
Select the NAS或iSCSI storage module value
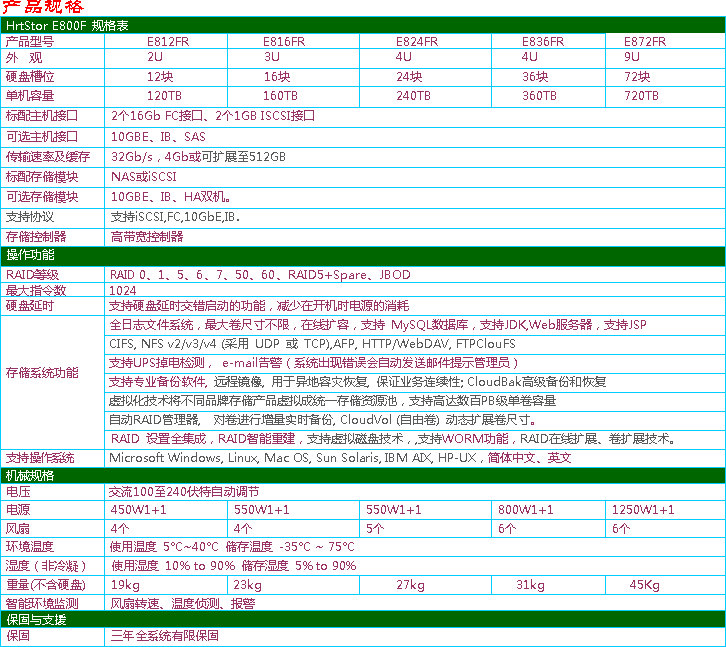coord(144,176)
